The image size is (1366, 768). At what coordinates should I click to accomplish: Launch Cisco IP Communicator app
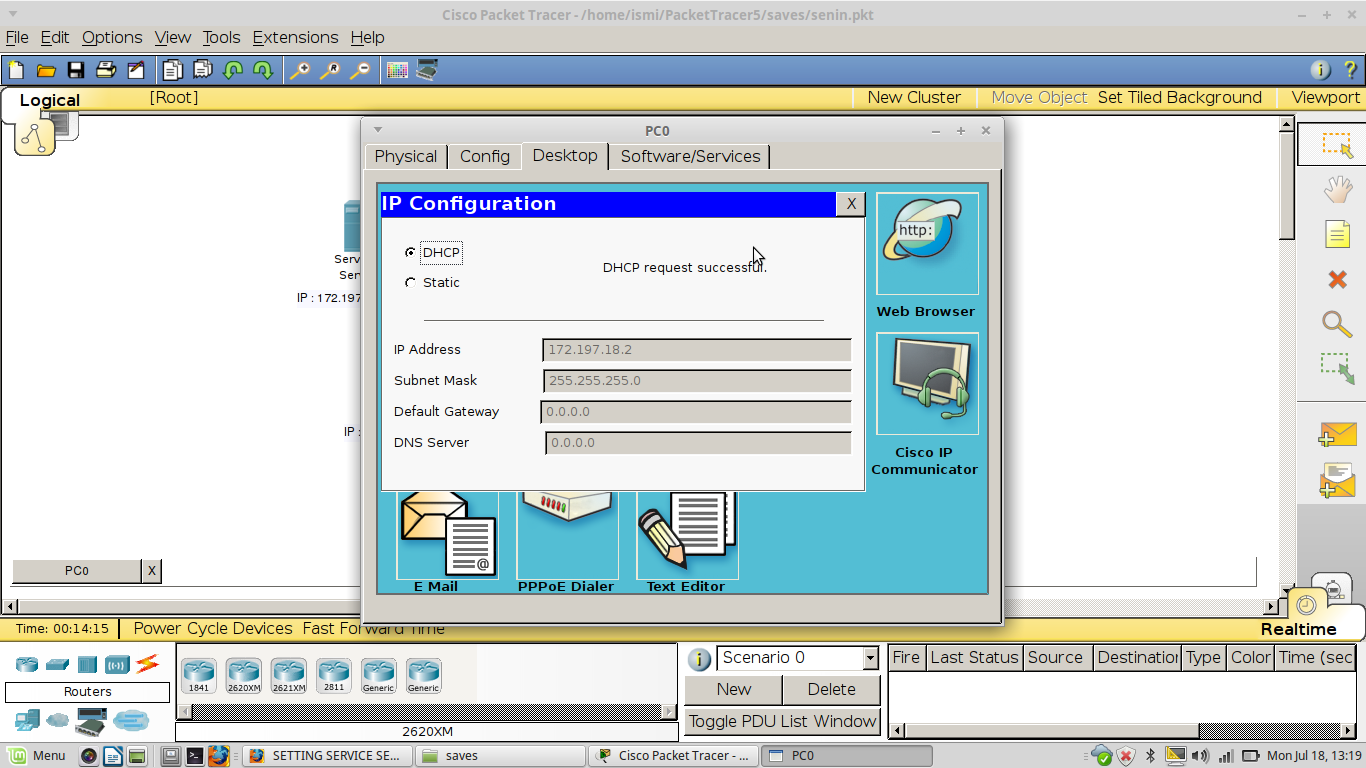927,383
